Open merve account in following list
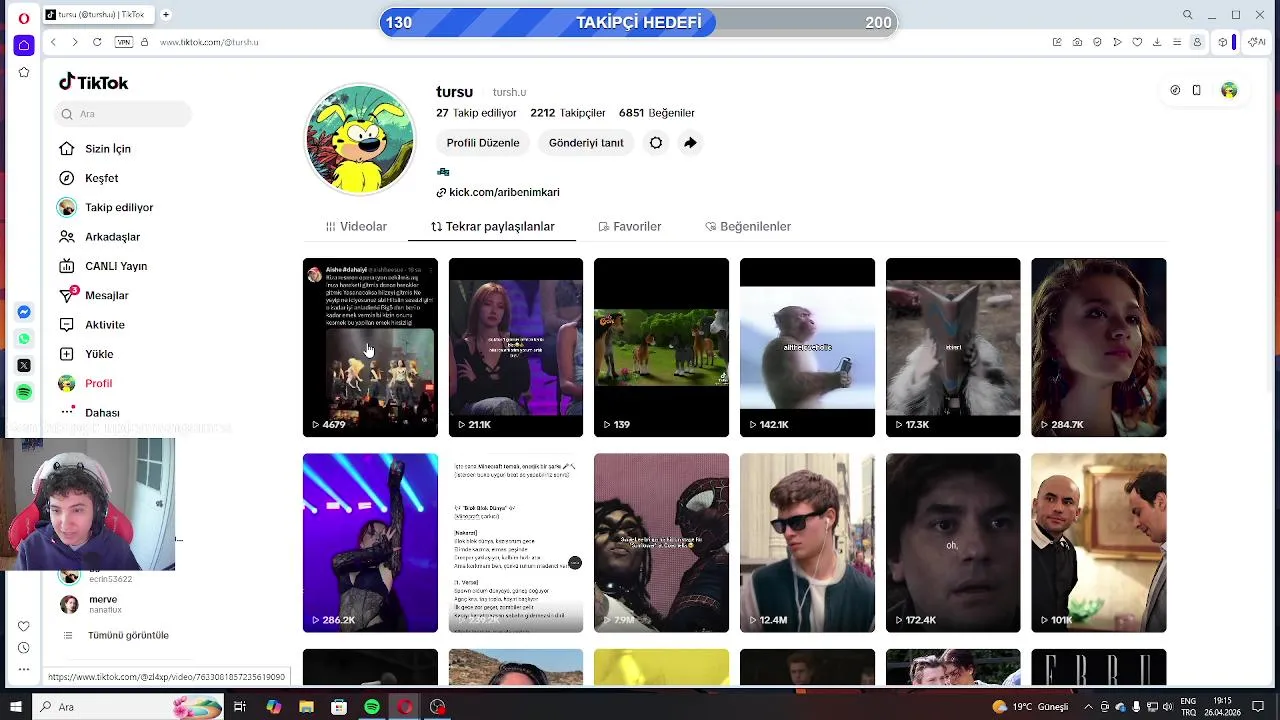This screenshot has width=1280, height=720. tap(102, 604)
